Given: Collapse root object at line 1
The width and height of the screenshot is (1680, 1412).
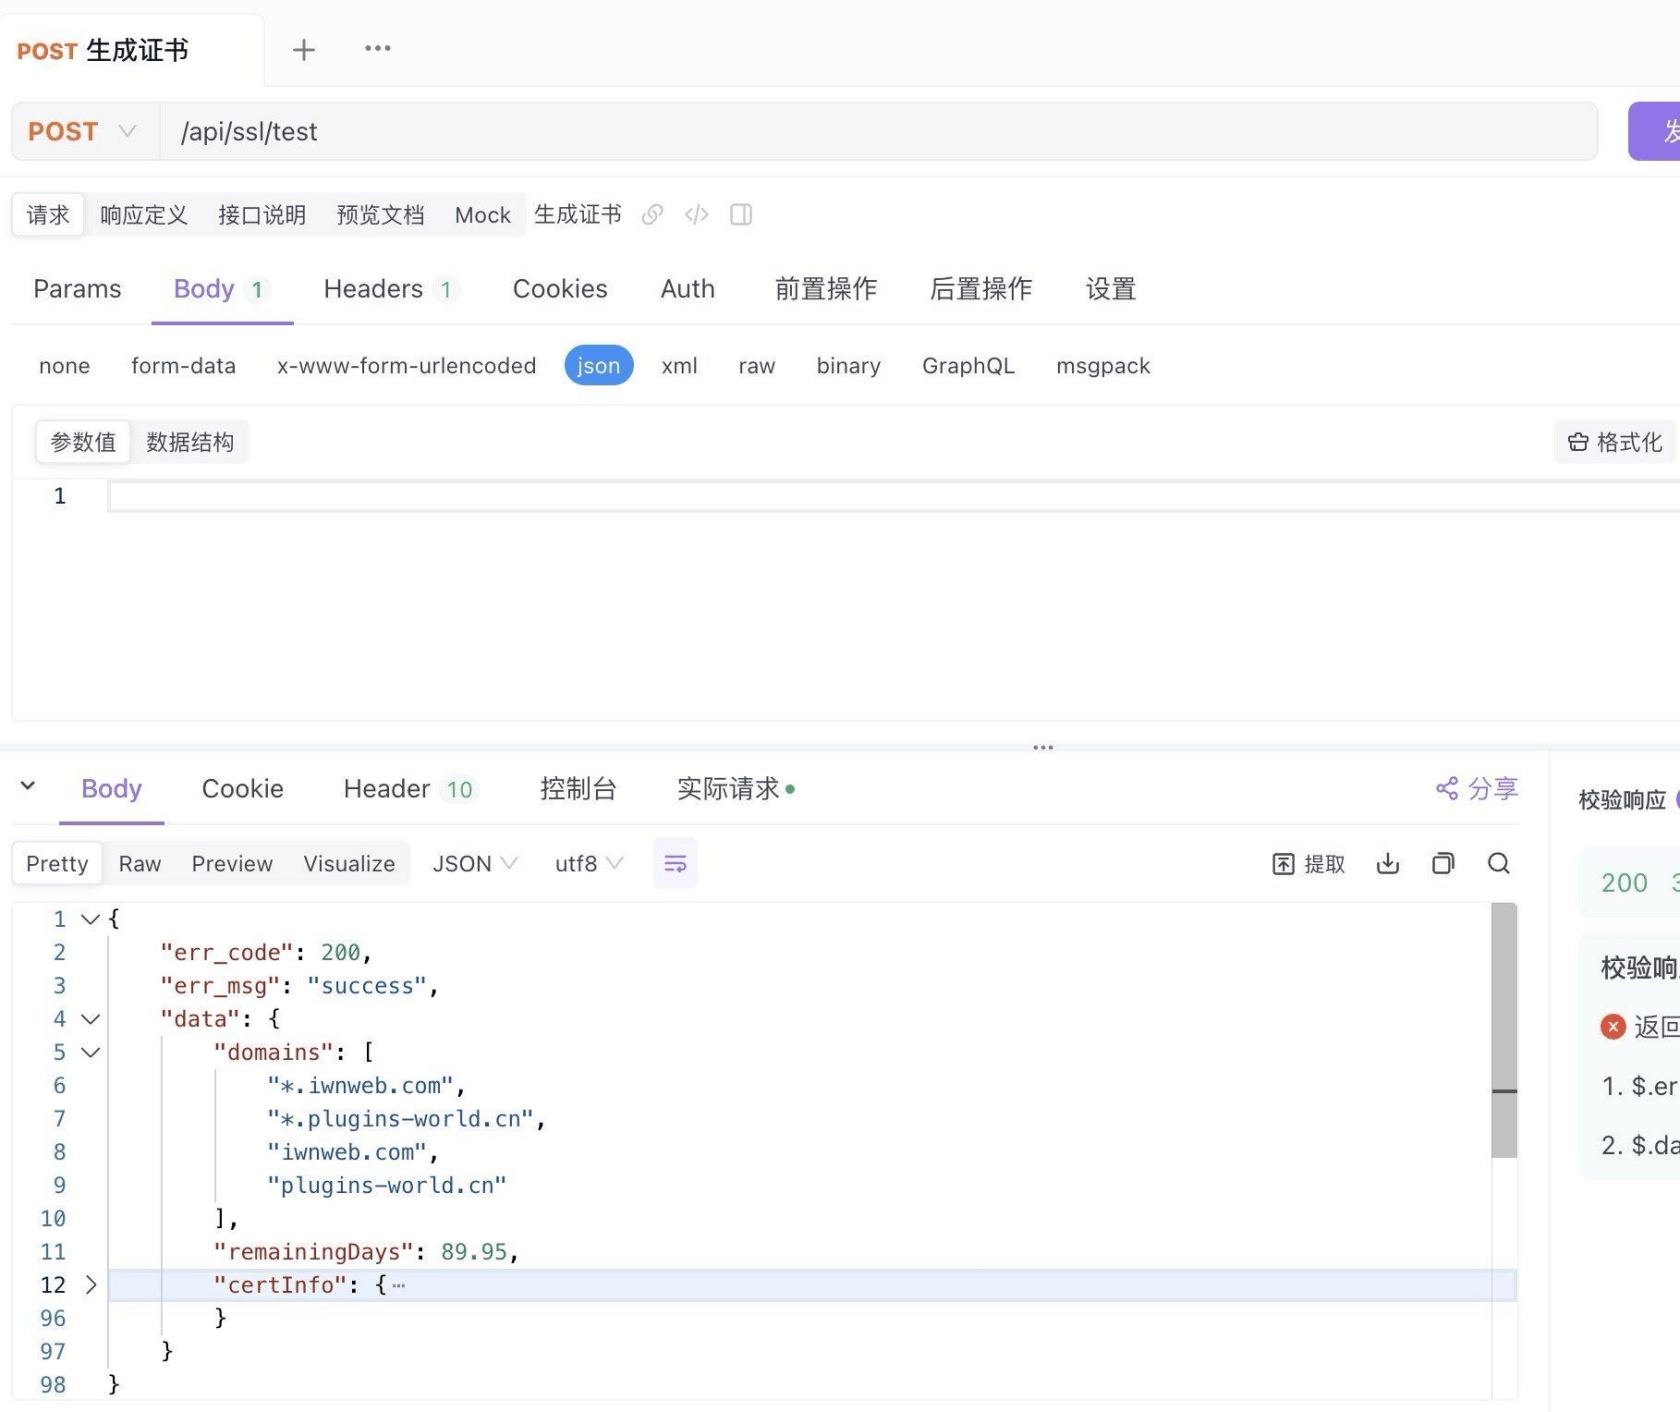Looking at the screenshot, I should click(x=90, y=919).
